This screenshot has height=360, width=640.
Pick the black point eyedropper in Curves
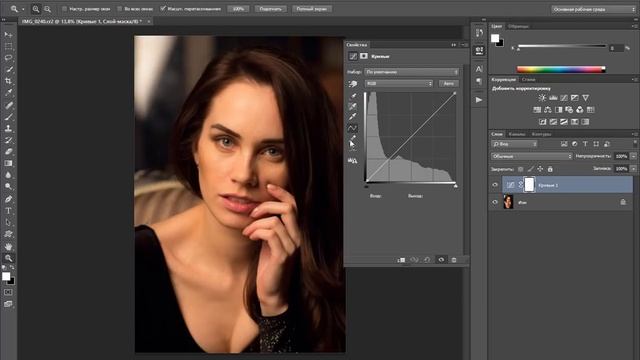[x=353, y=96]
